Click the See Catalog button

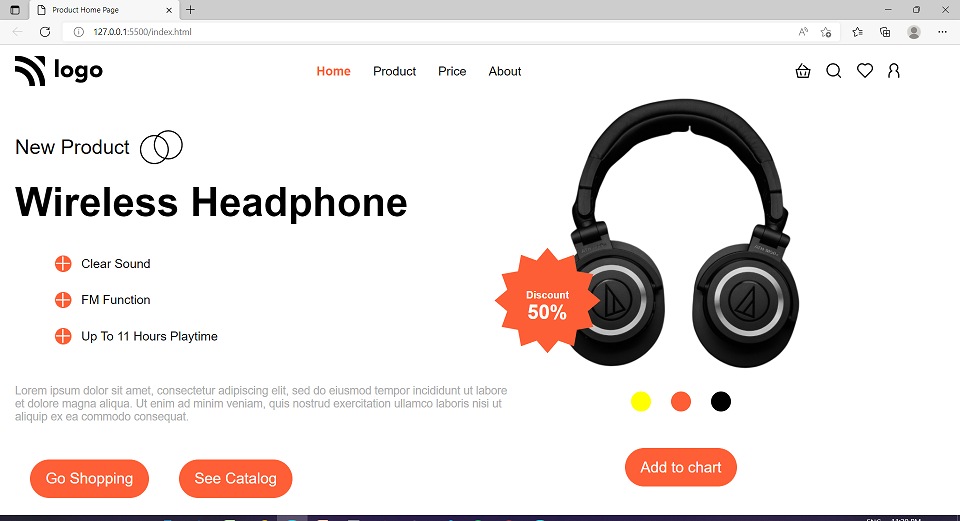coord(236,479)
